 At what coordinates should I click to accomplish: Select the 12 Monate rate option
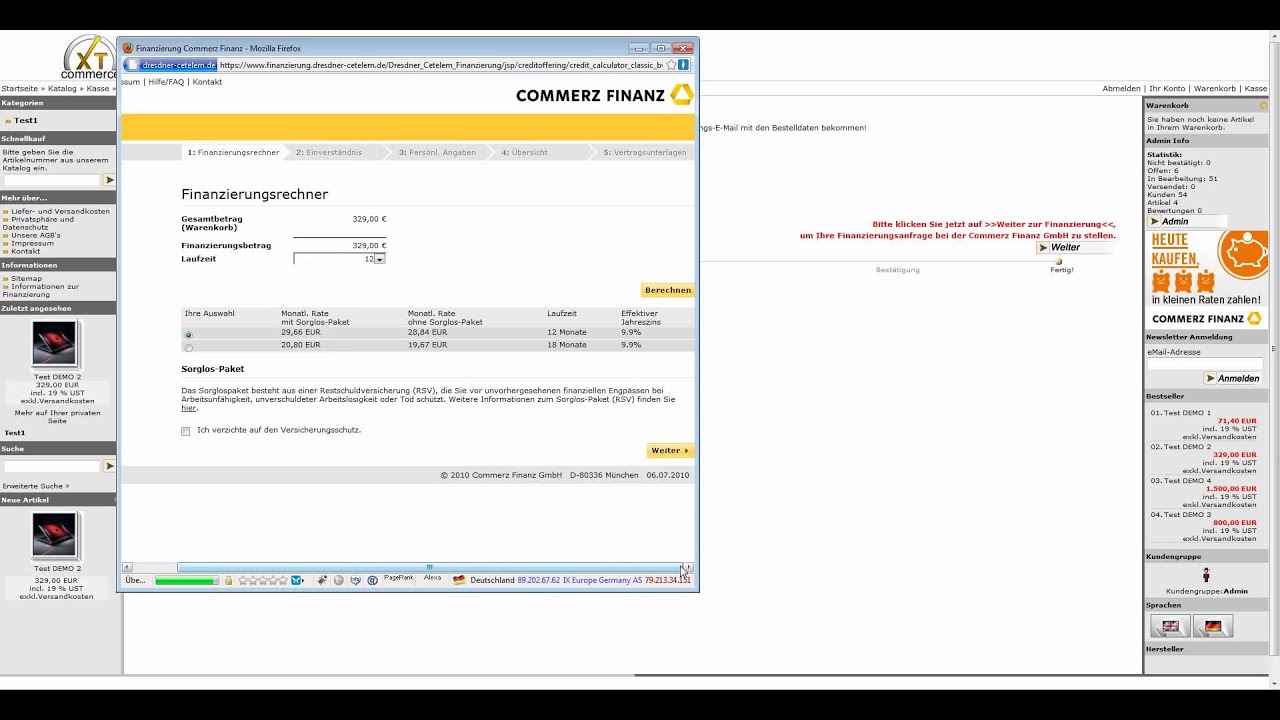pyautogui.click(x=188, y=335)
